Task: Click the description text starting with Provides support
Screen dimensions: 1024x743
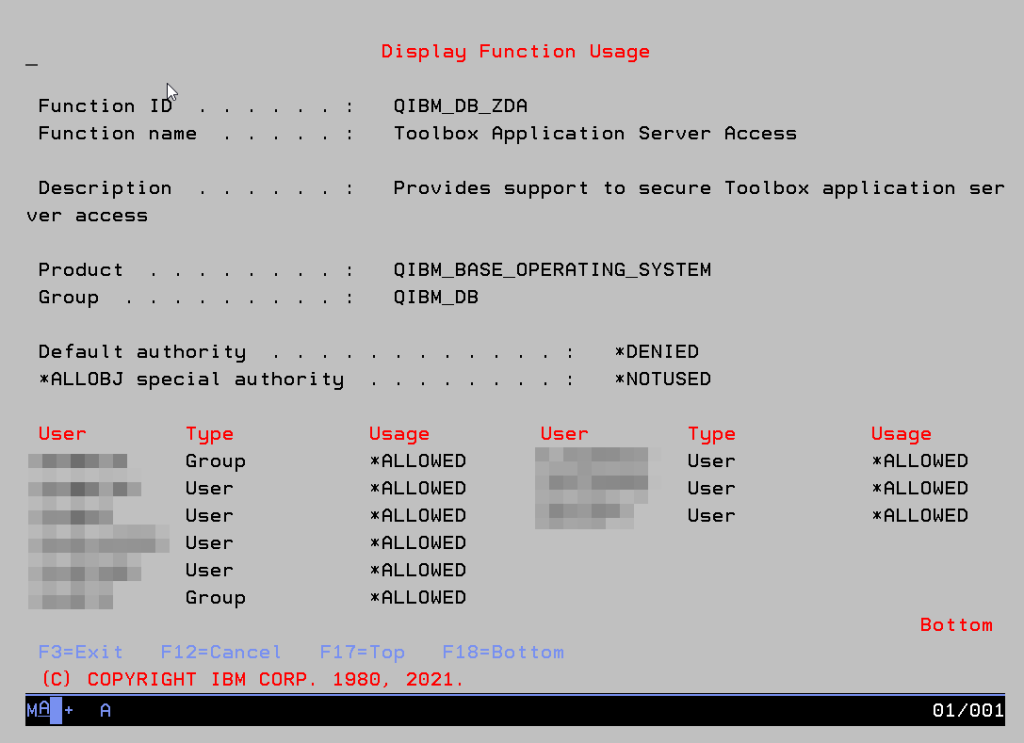Action: 699,188
